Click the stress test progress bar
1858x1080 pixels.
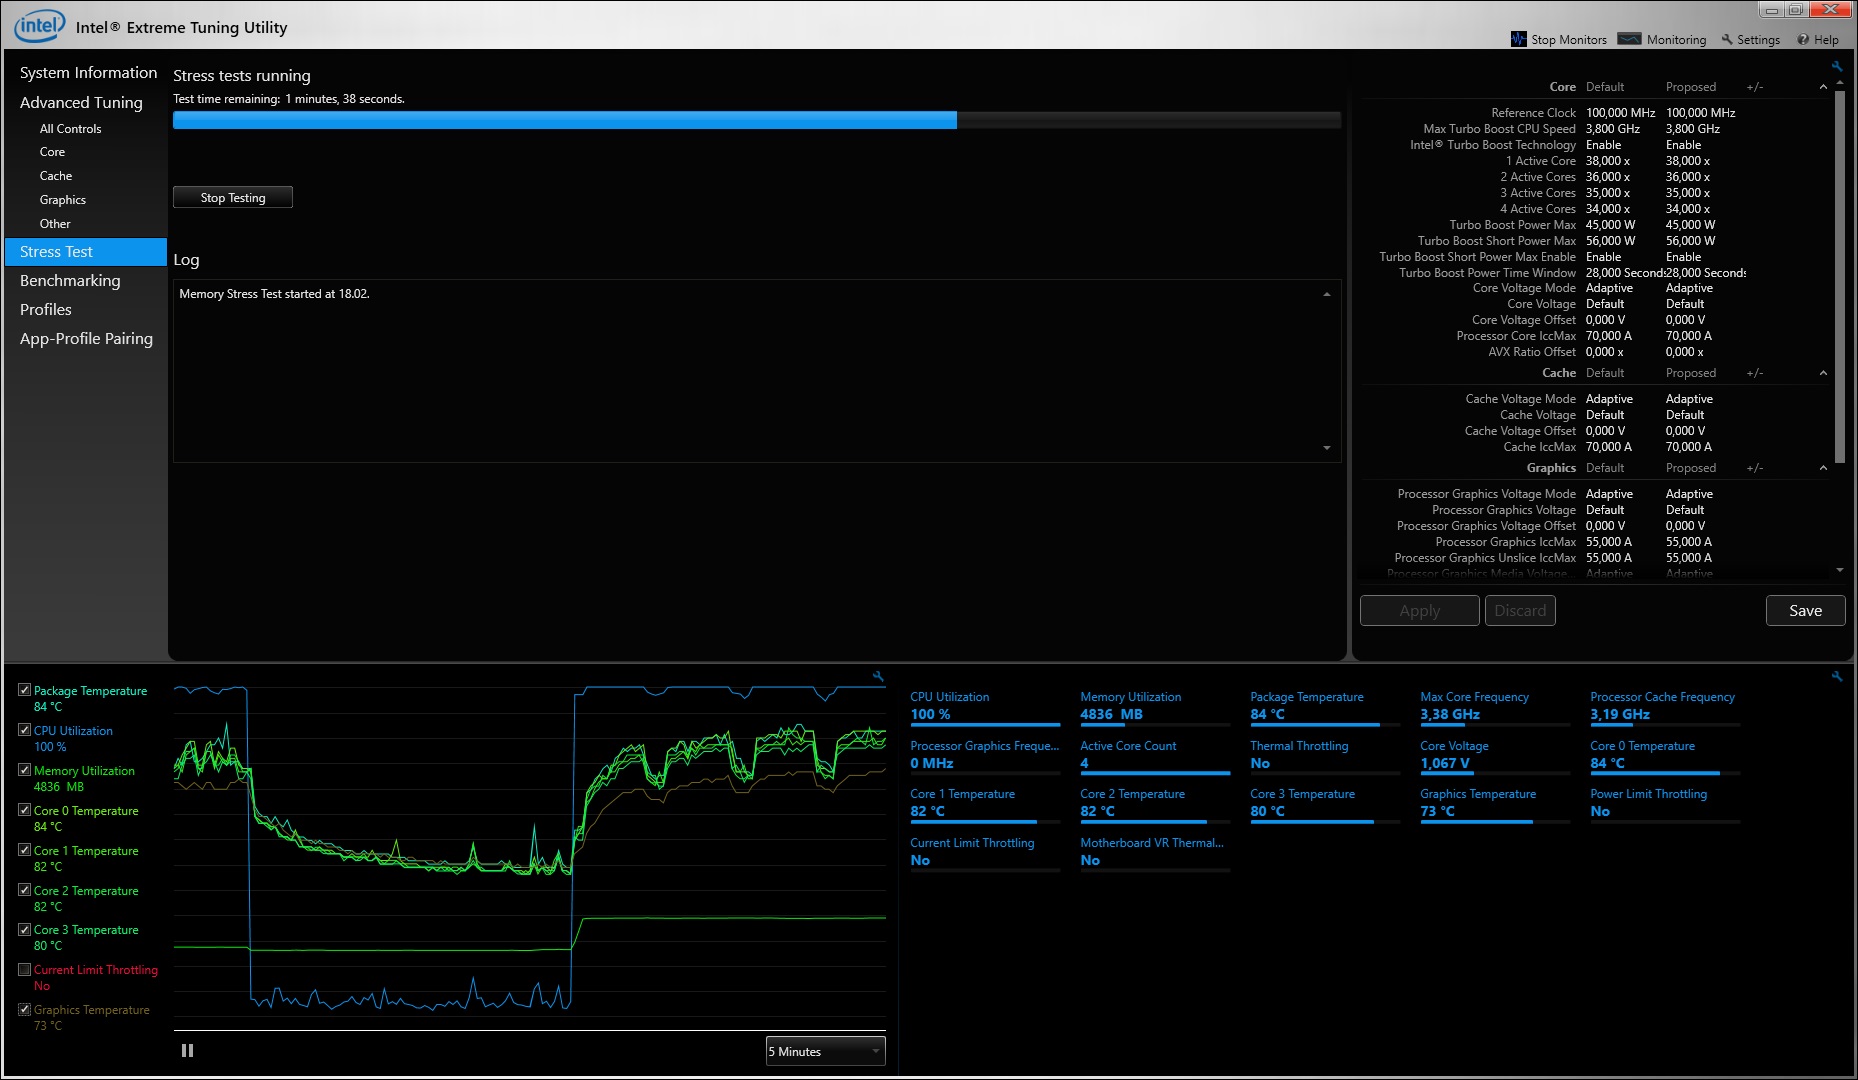(756, 120)
